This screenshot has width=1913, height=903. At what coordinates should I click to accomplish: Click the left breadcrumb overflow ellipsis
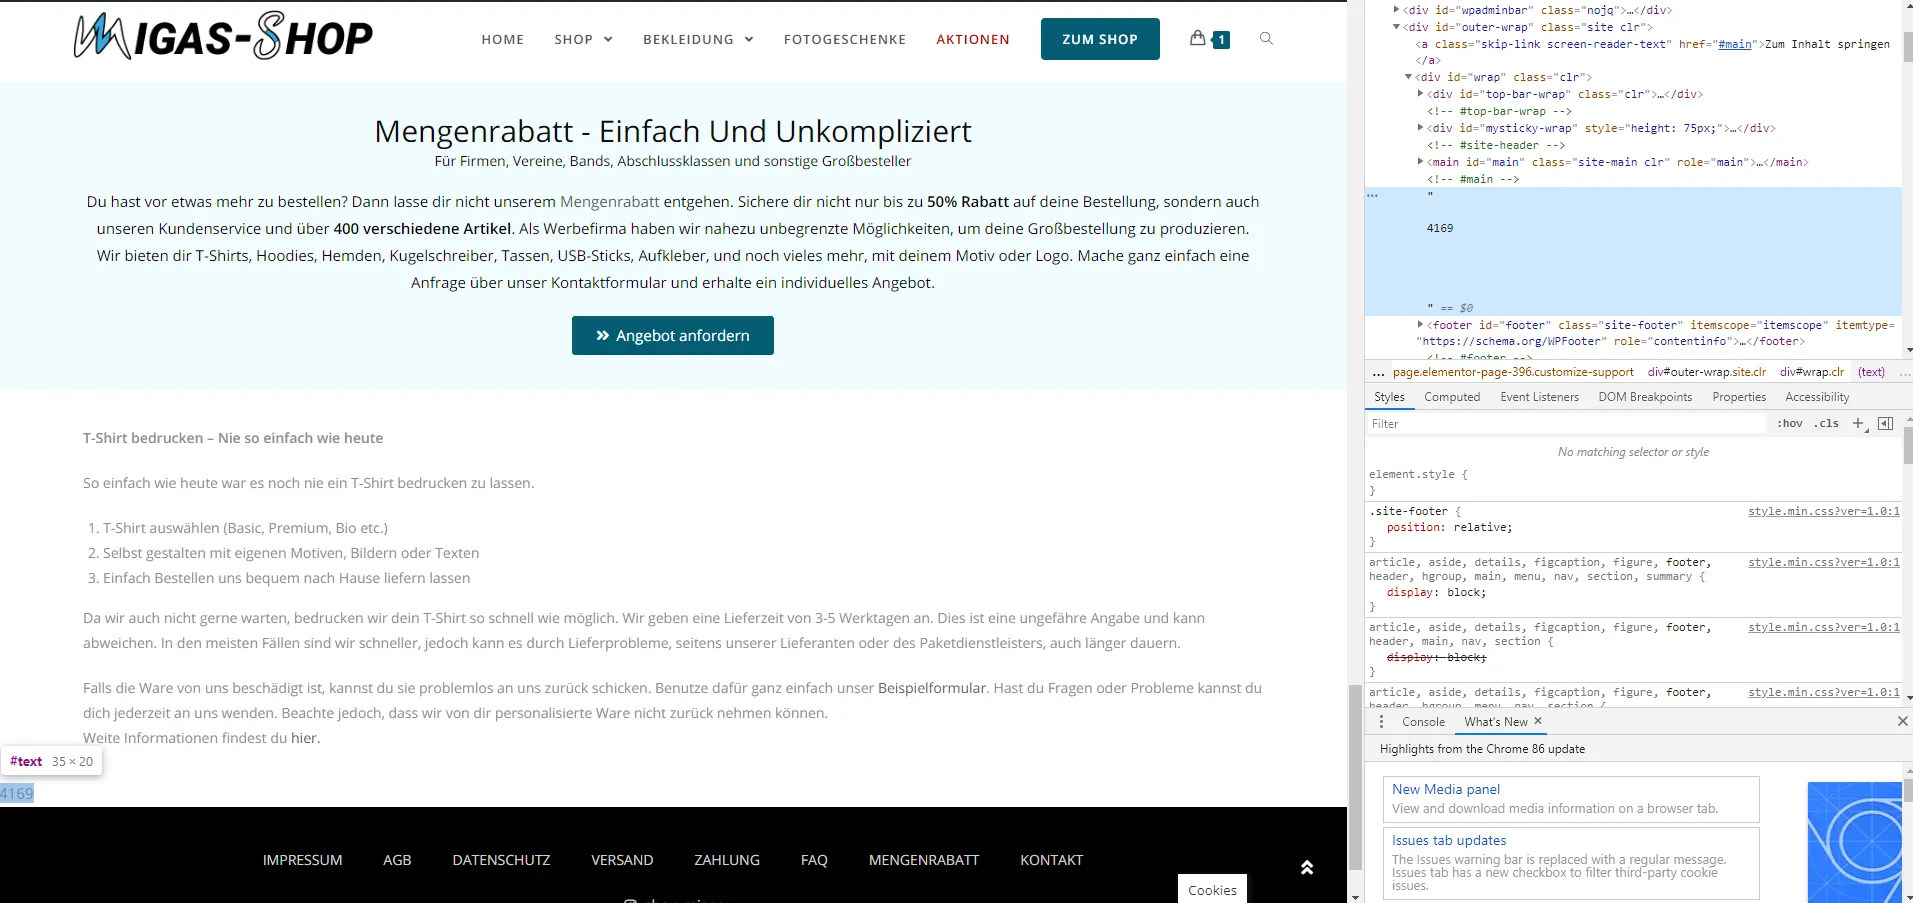click(1379, 373)
